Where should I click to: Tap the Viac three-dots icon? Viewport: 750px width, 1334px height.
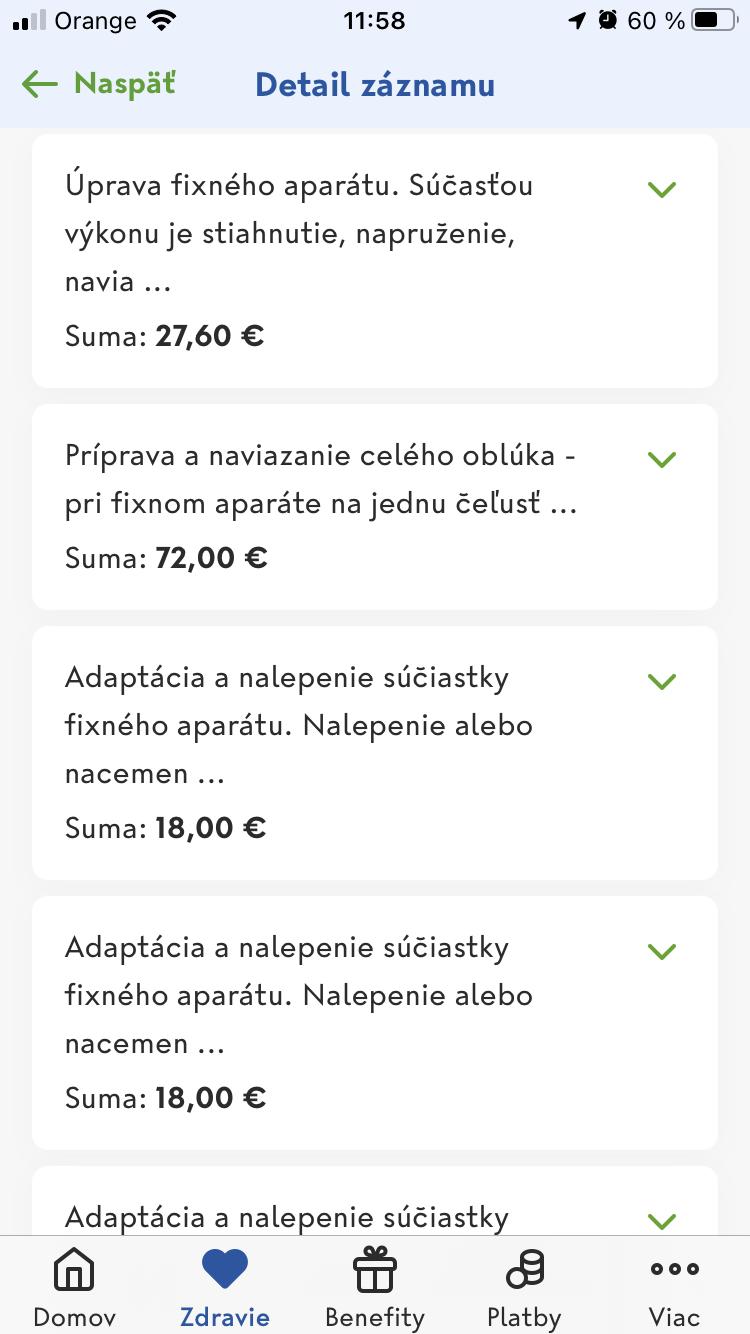[x=674, y=1270]
